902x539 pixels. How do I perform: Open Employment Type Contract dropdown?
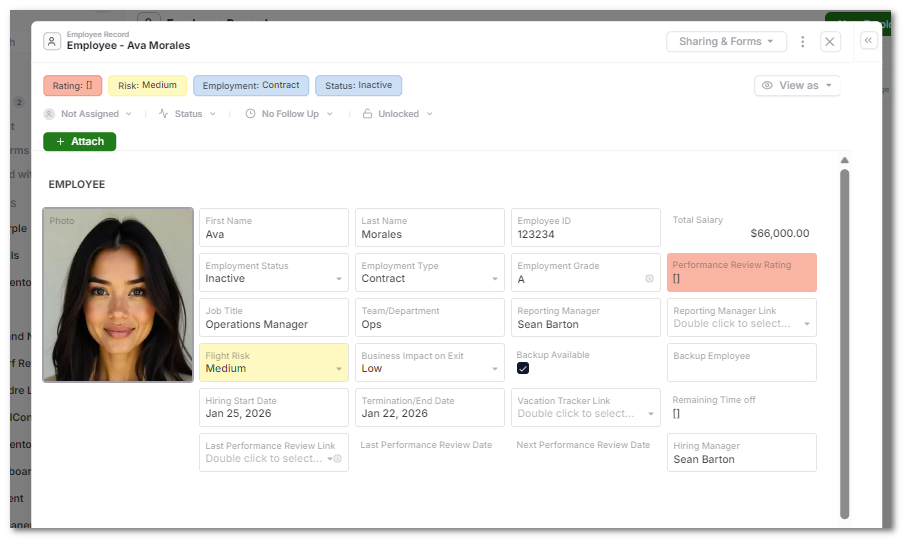pyautogui.click(x=495, y=279)
